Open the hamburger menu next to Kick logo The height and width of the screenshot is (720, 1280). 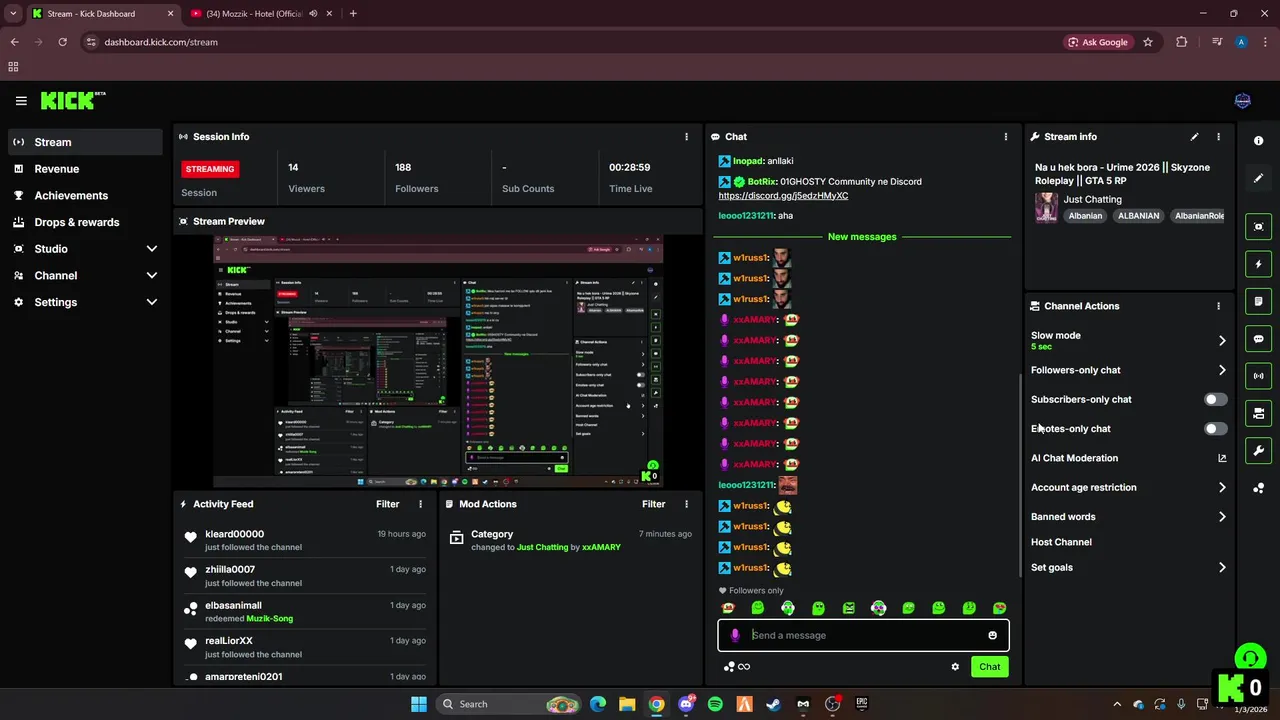coord(21,101)
